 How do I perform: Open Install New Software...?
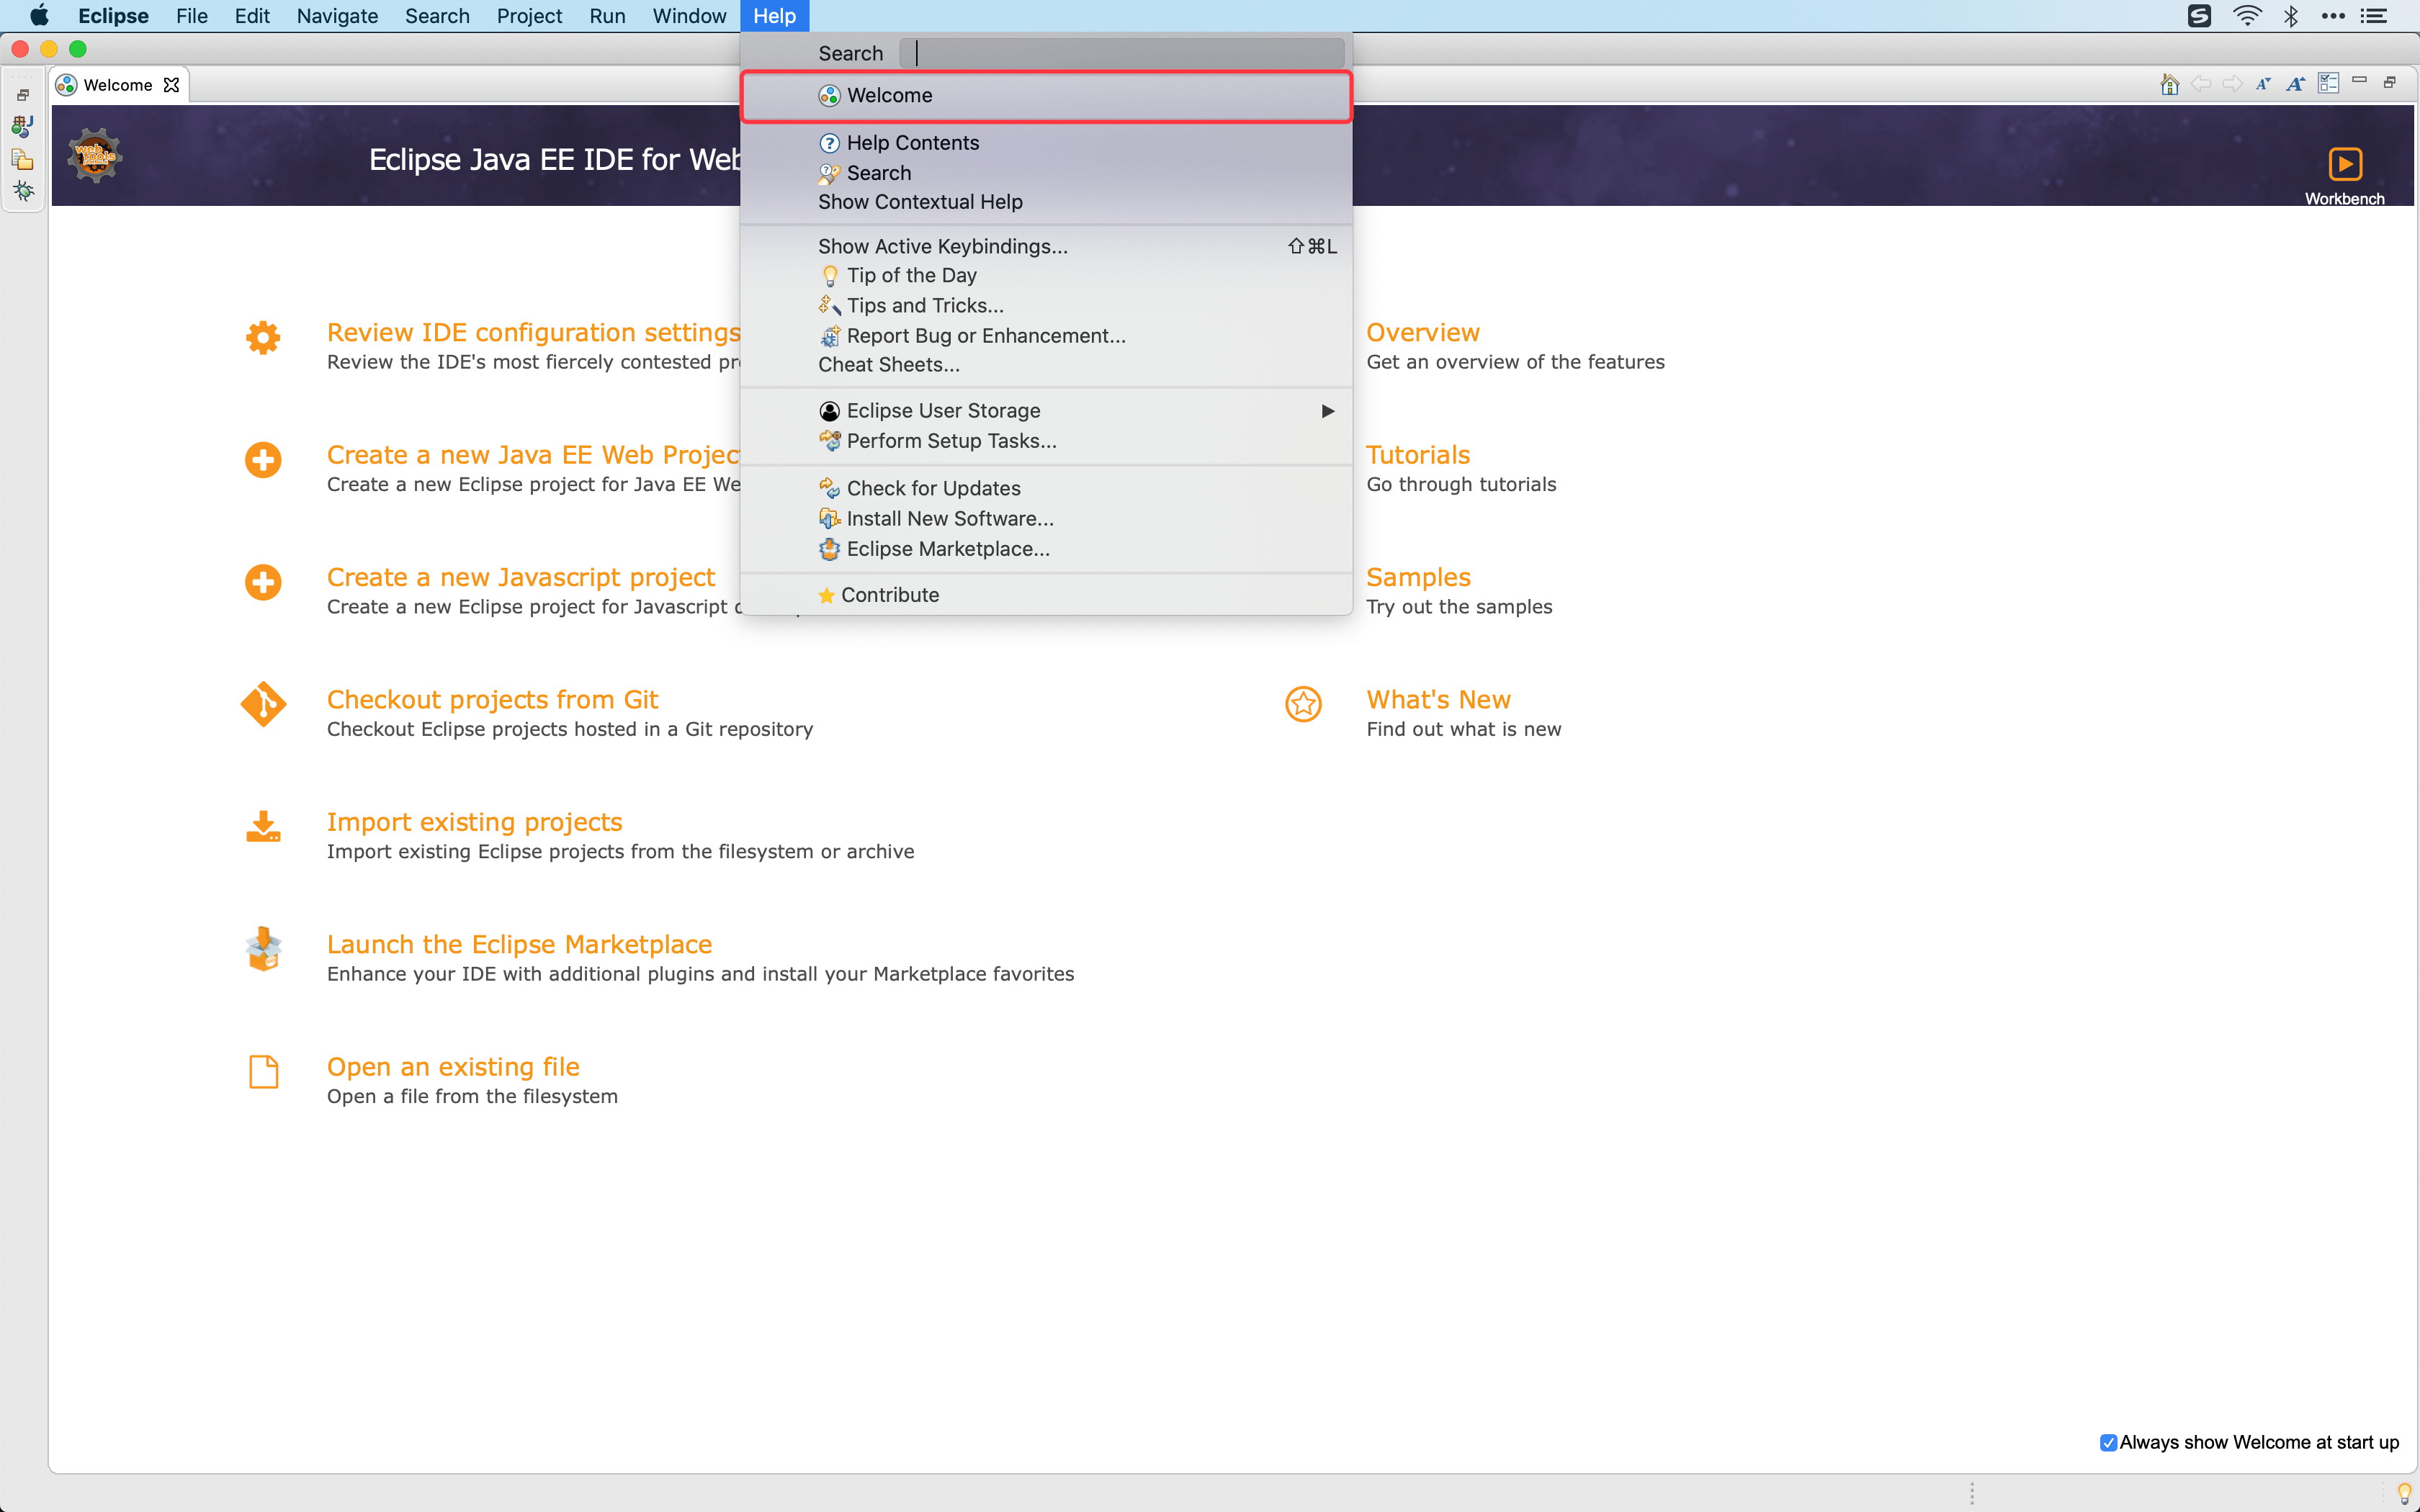1046,519
